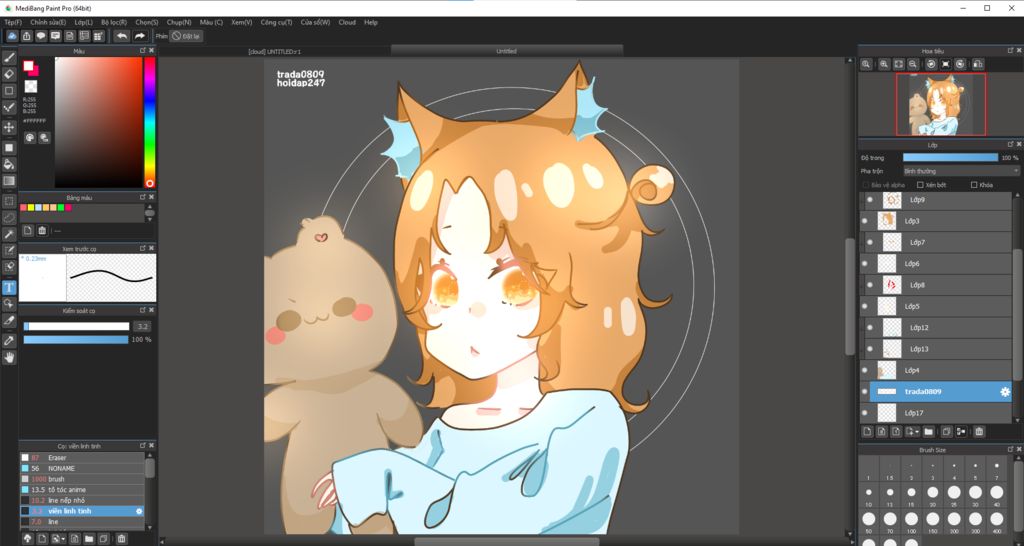Select the NONAME brush preset

tap(82, 468)
